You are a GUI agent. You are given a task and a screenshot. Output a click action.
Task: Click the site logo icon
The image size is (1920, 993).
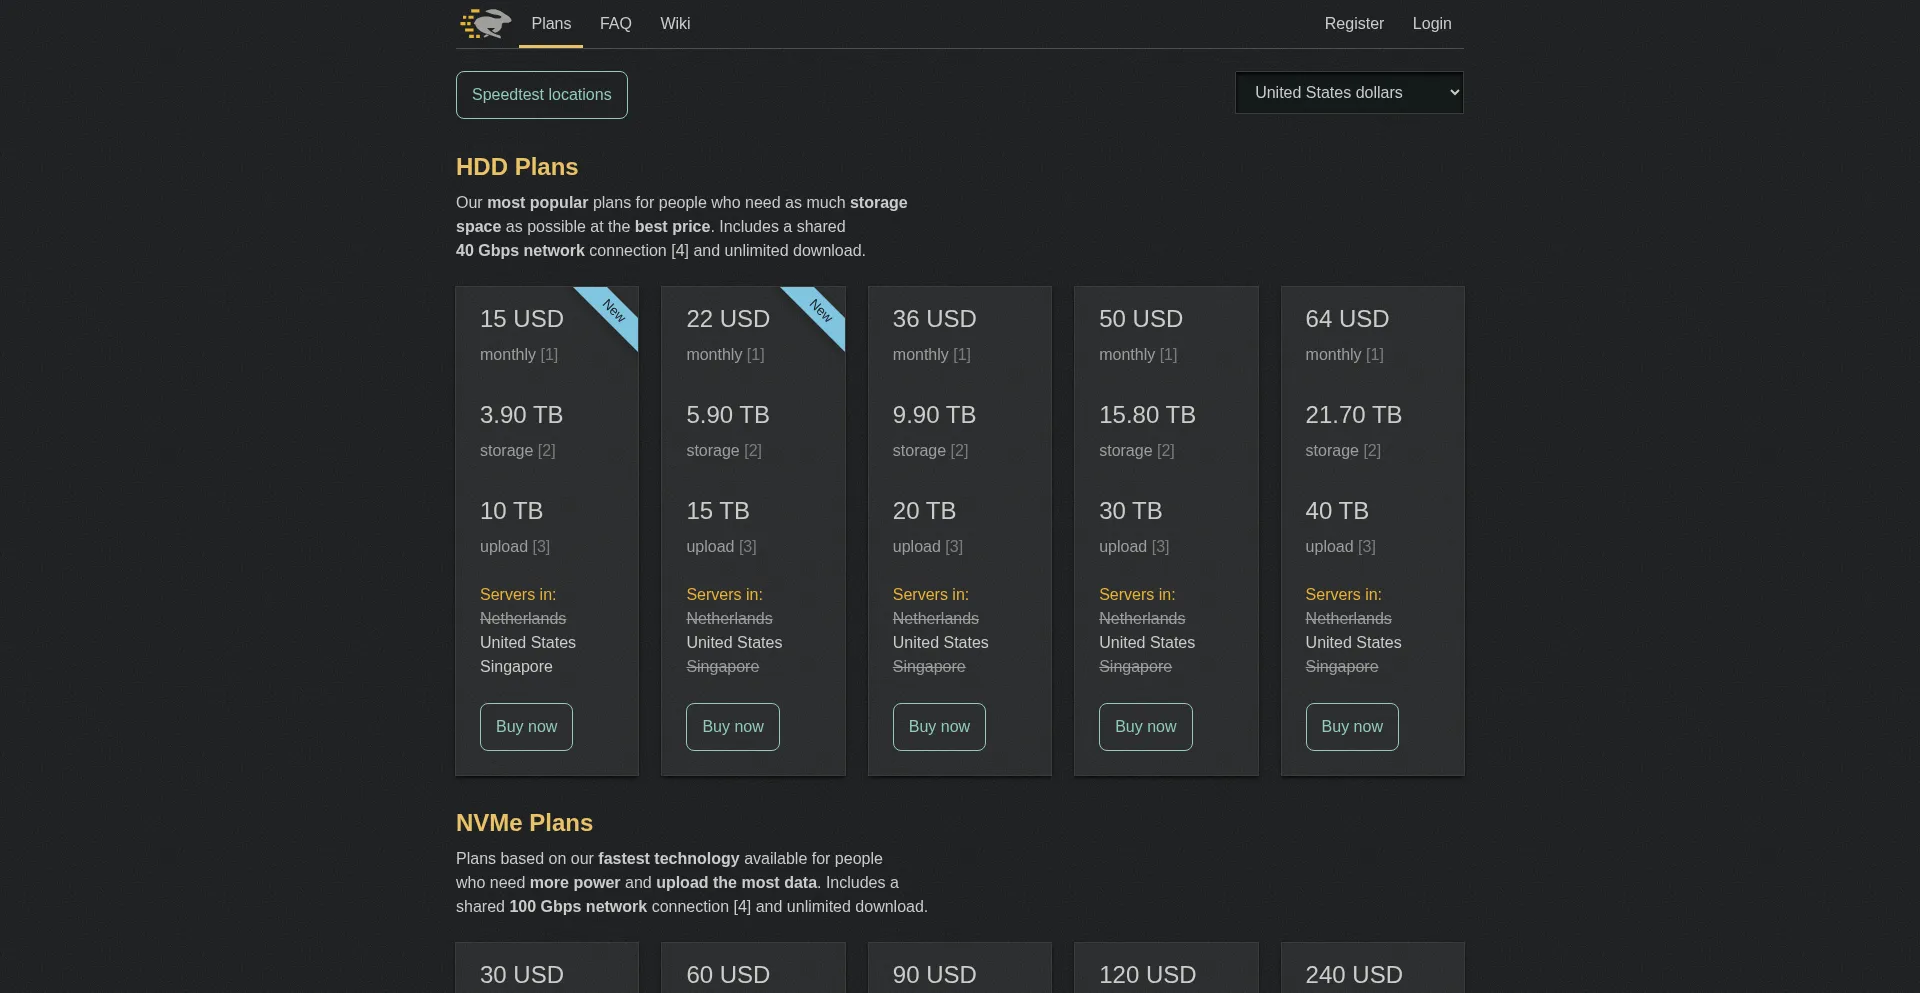point(486,23)
